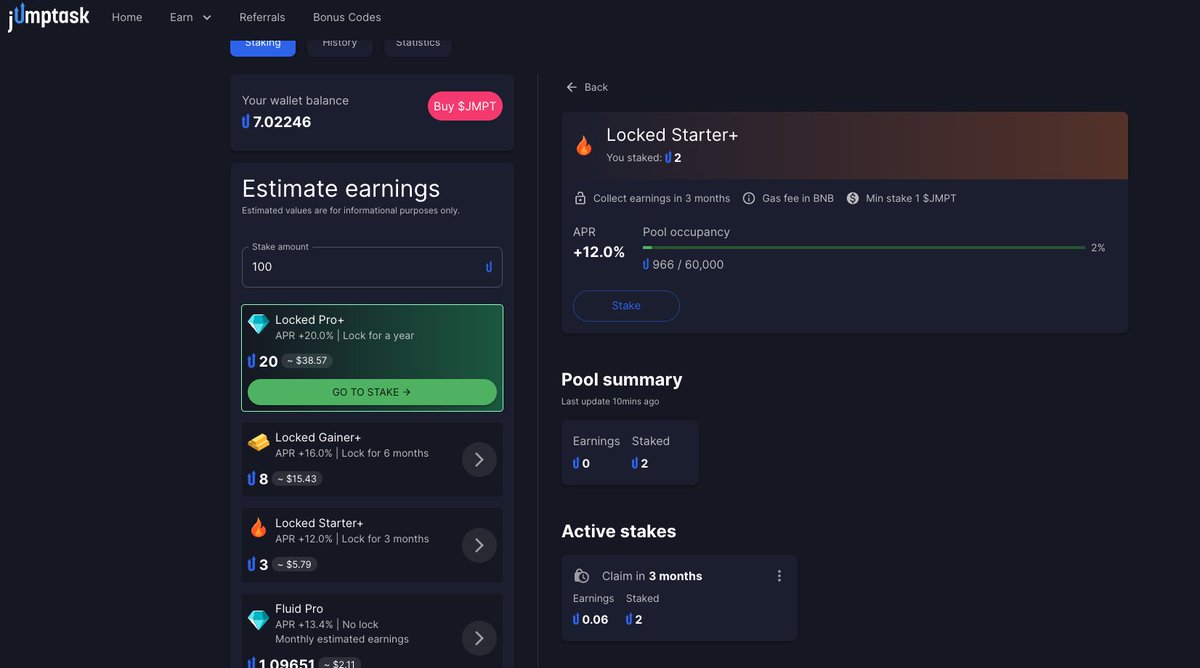Click the GO TO STAKE button
The width and height of the screenshot is (1200, 668).
coord(372,392)
